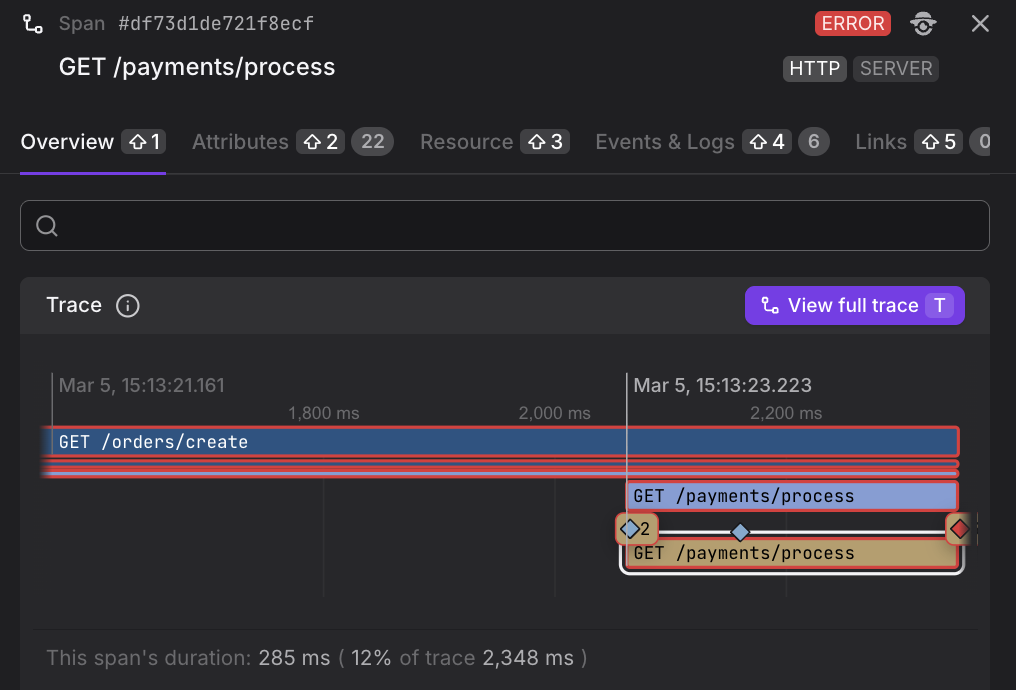
Task: Select the Overview tab
Action: click(67, 142)
